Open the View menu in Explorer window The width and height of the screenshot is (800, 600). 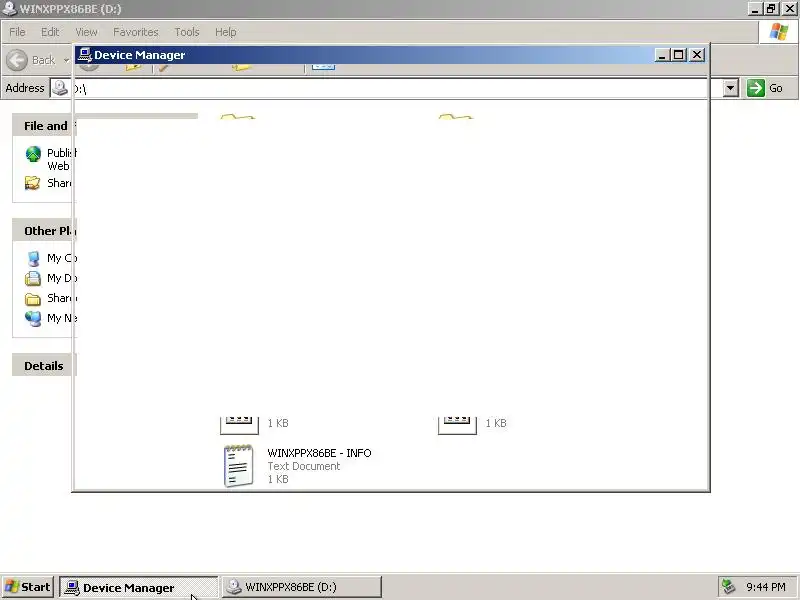pos(86,32)
